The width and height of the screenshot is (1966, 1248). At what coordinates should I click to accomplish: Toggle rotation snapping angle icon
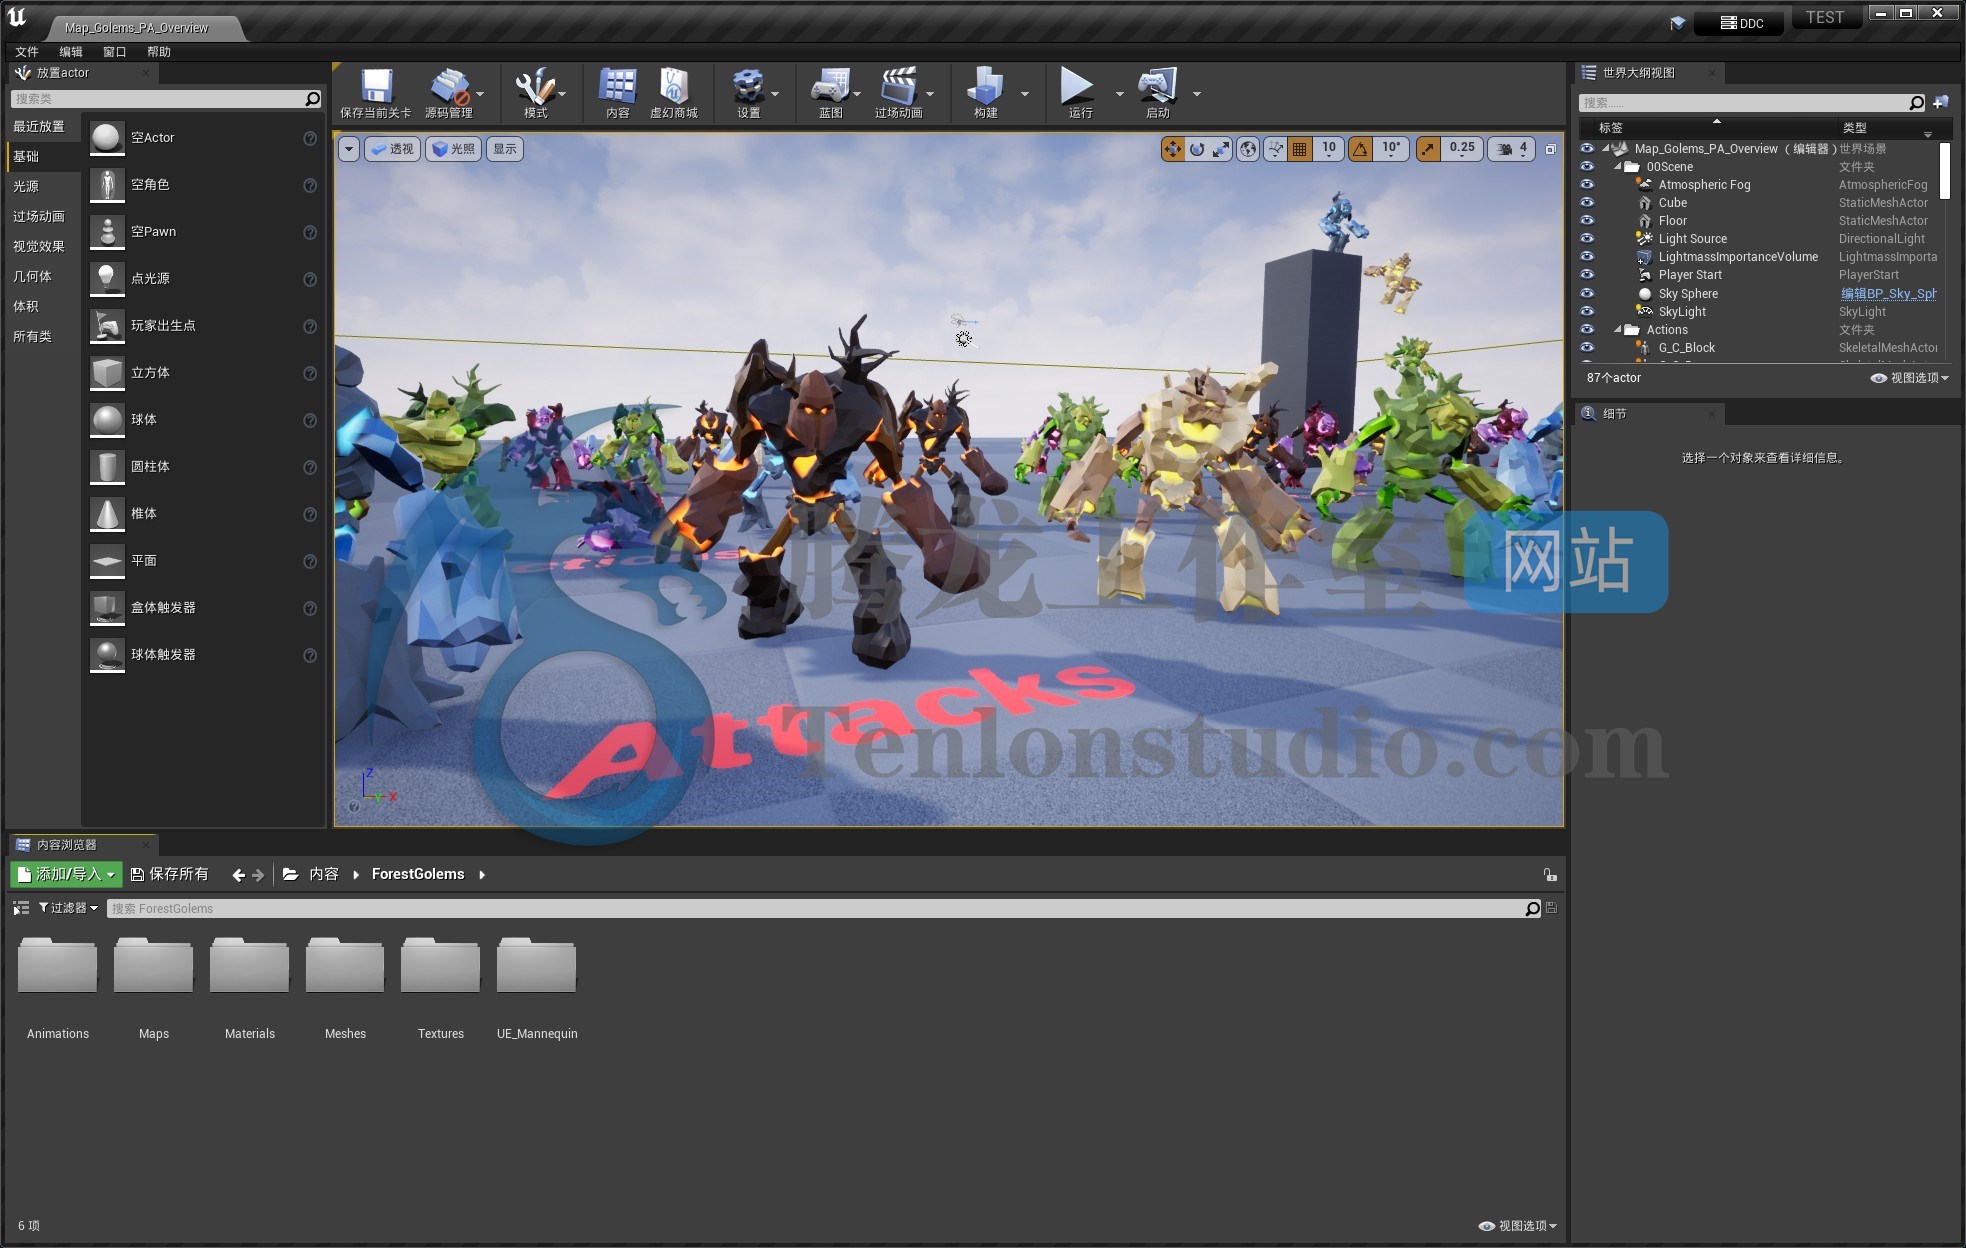coord(1361,149)
